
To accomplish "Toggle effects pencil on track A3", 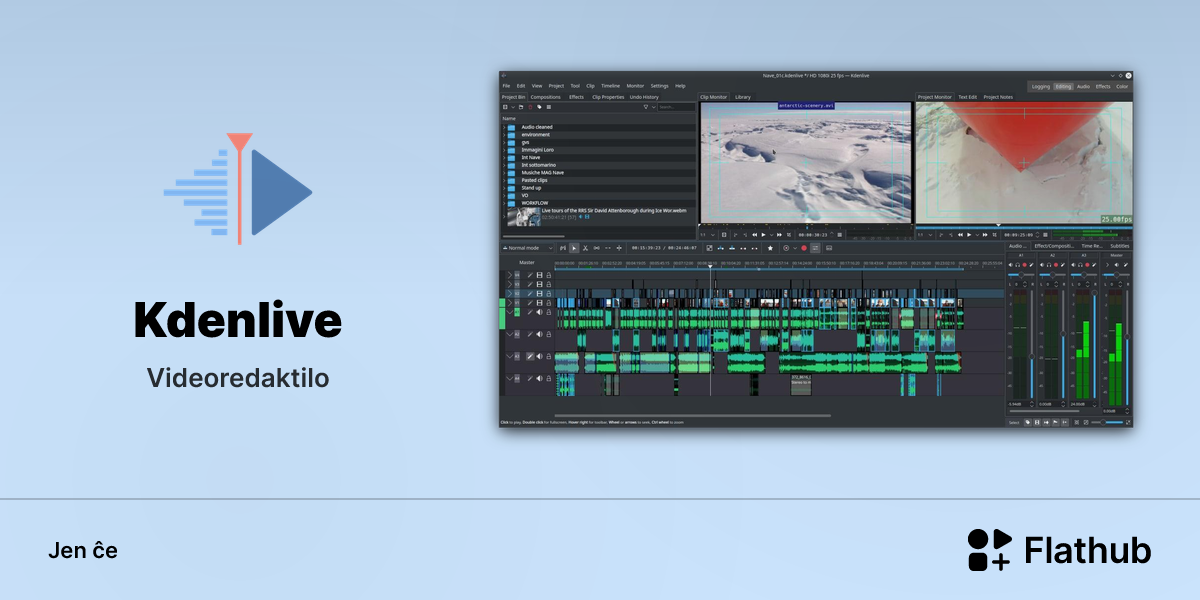I will [x=530, y=356].
